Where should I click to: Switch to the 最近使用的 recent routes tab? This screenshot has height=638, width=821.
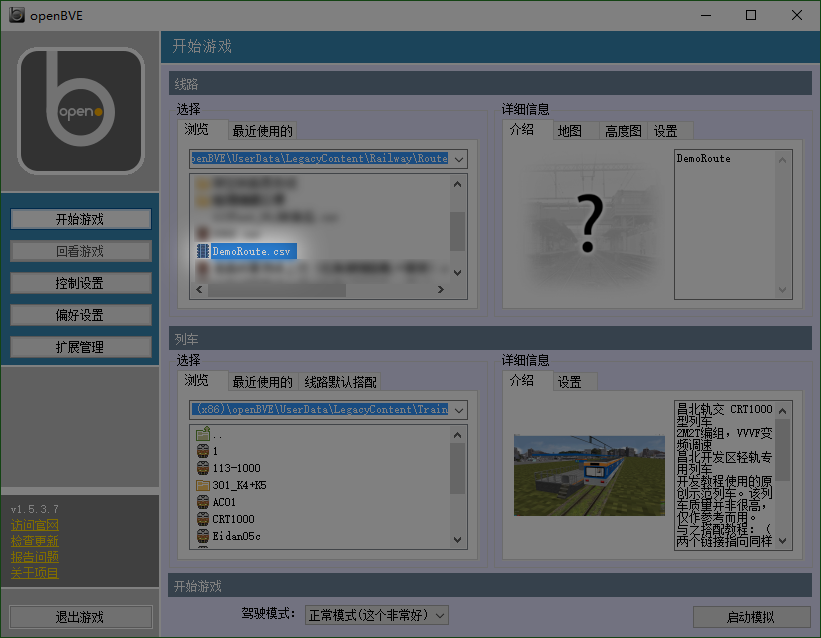(x=262, y=130)
